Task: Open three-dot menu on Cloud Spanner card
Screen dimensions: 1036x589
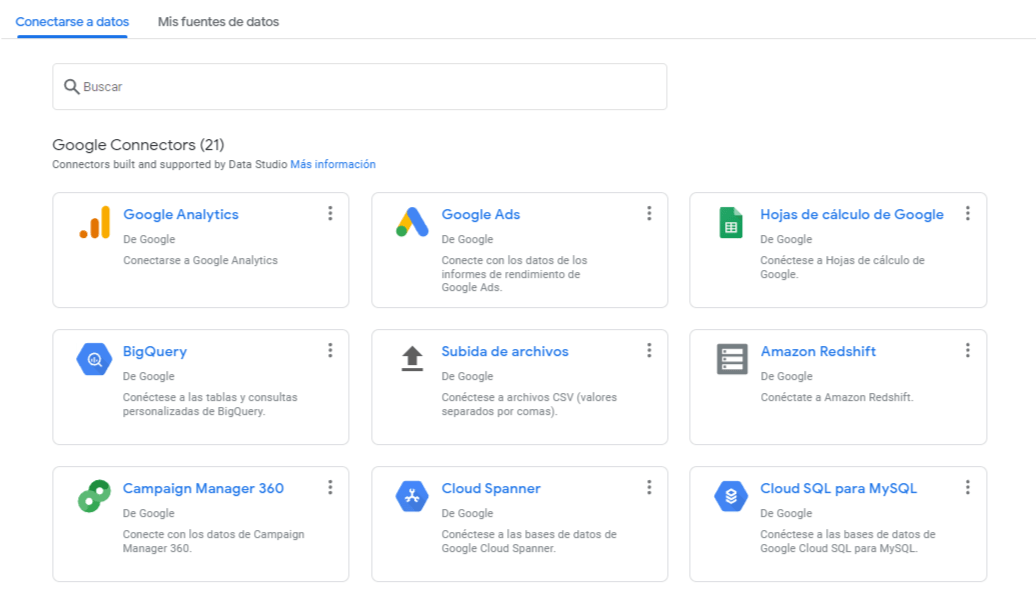Action: point(649,487)
